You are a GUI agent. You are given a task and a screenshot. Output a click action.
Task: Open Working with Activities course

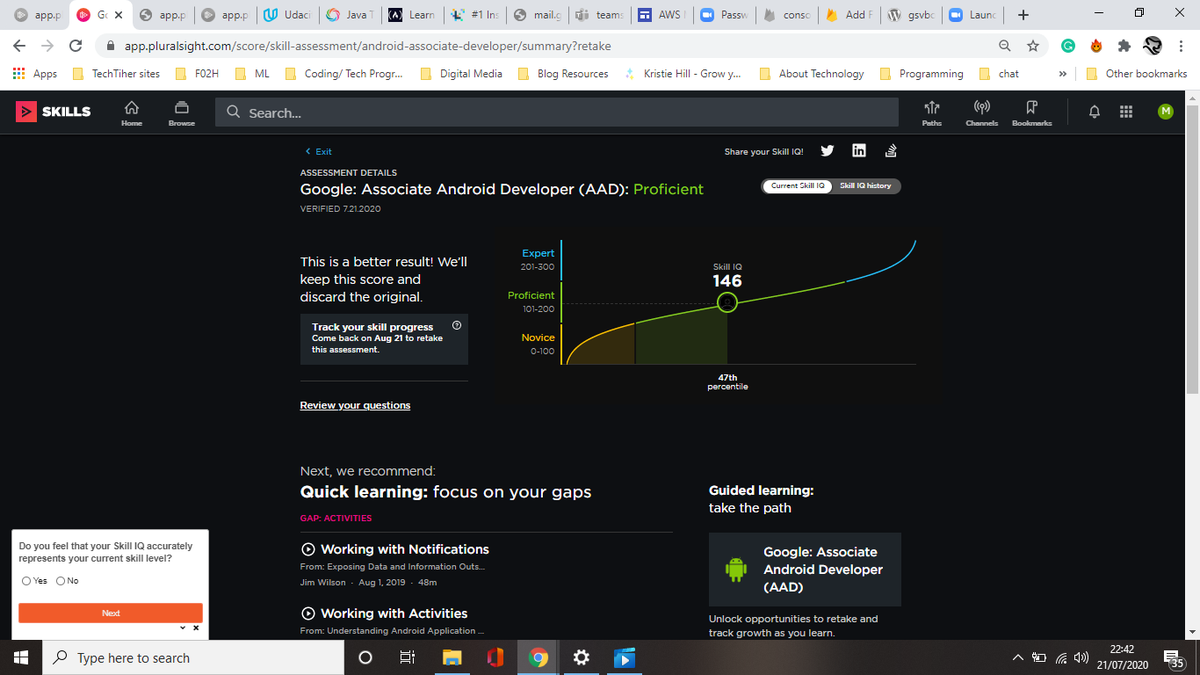tap(394, 613)
